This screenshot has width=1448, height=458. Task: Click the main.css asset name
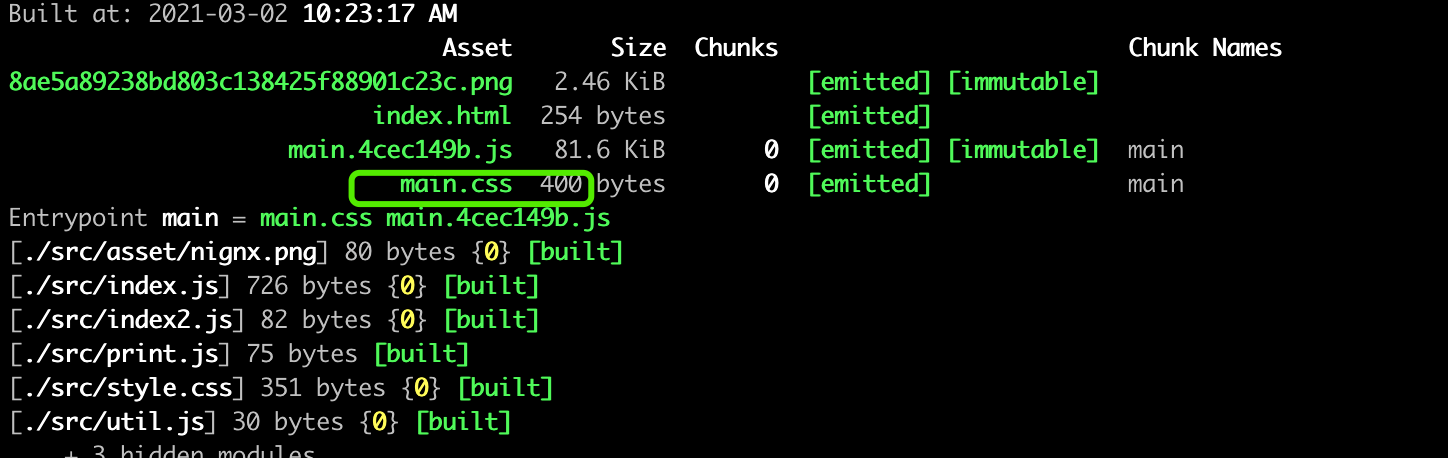456,184
